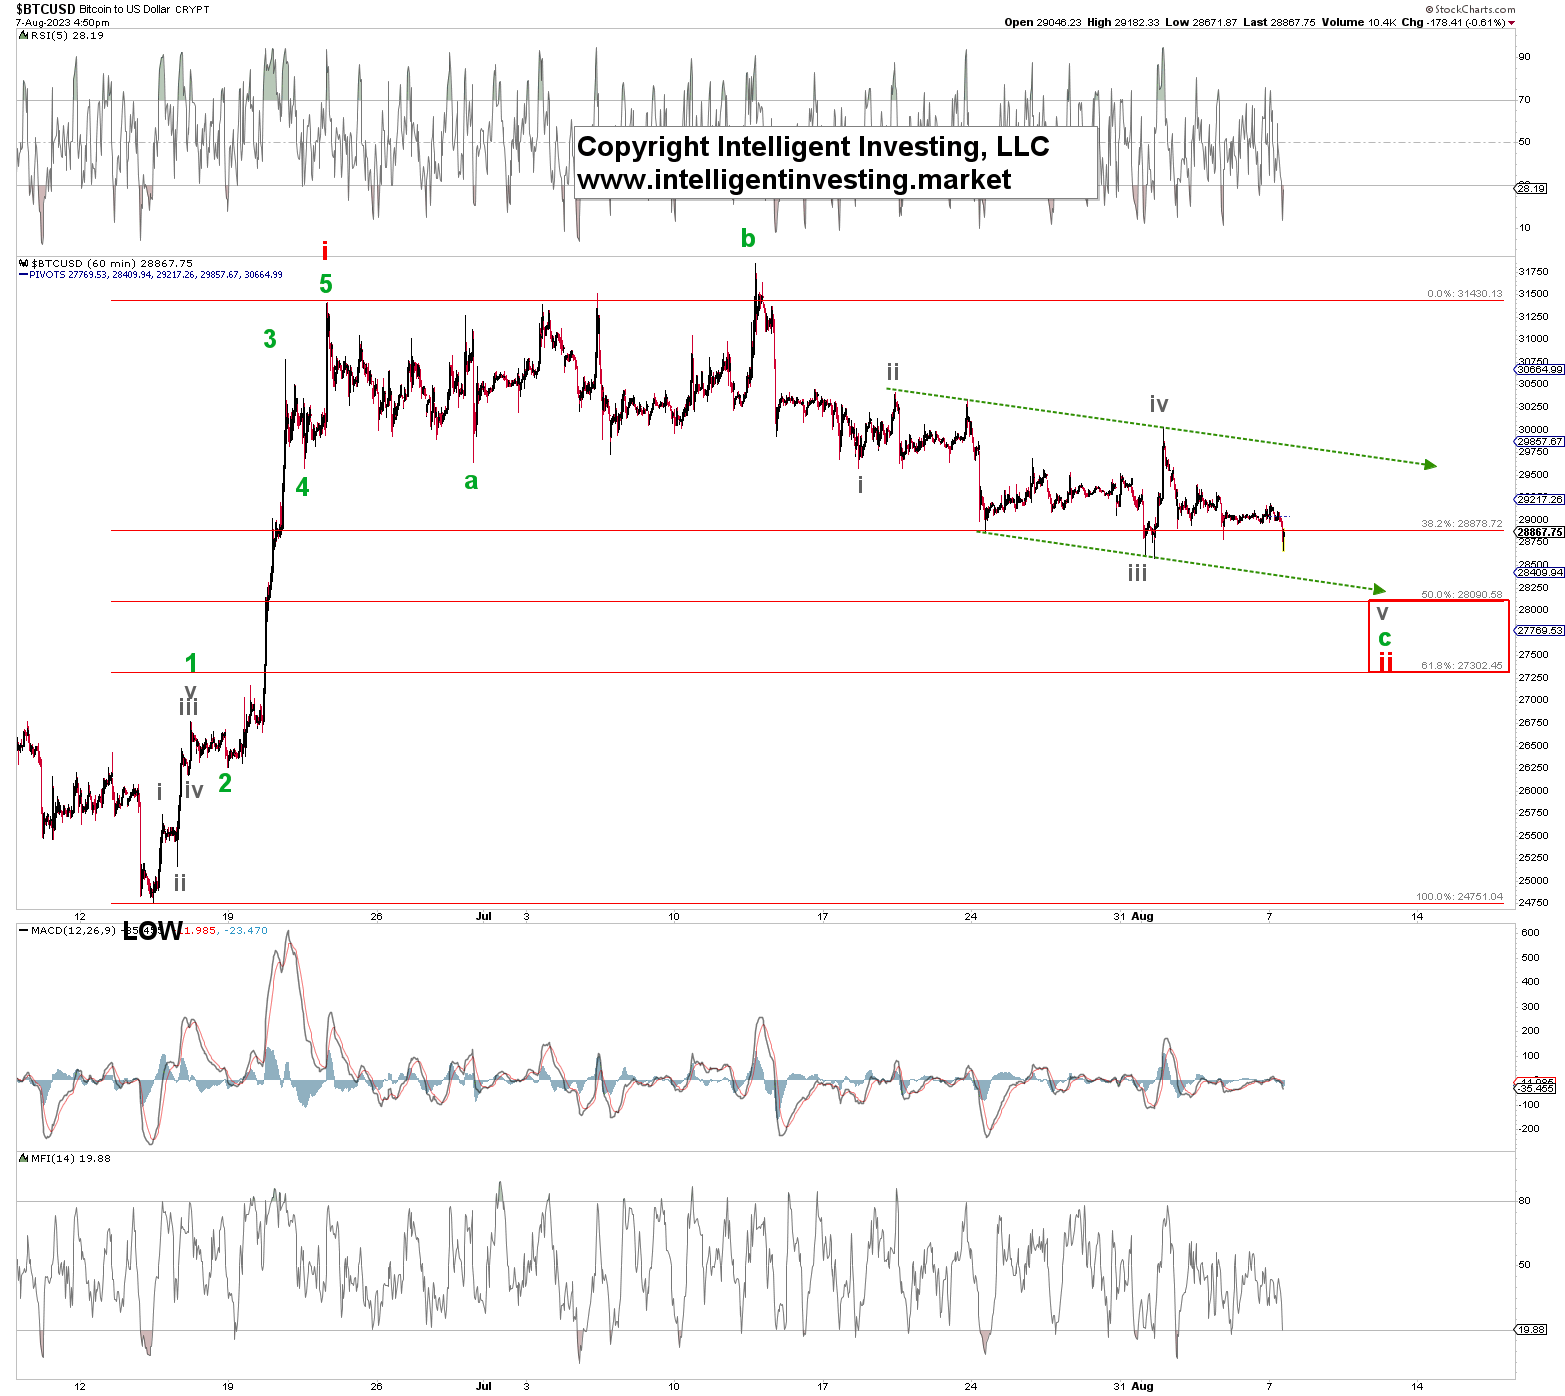Click the MFI(14) area-chart legend icon
1565x1396 pixels.
[24, 1159]
